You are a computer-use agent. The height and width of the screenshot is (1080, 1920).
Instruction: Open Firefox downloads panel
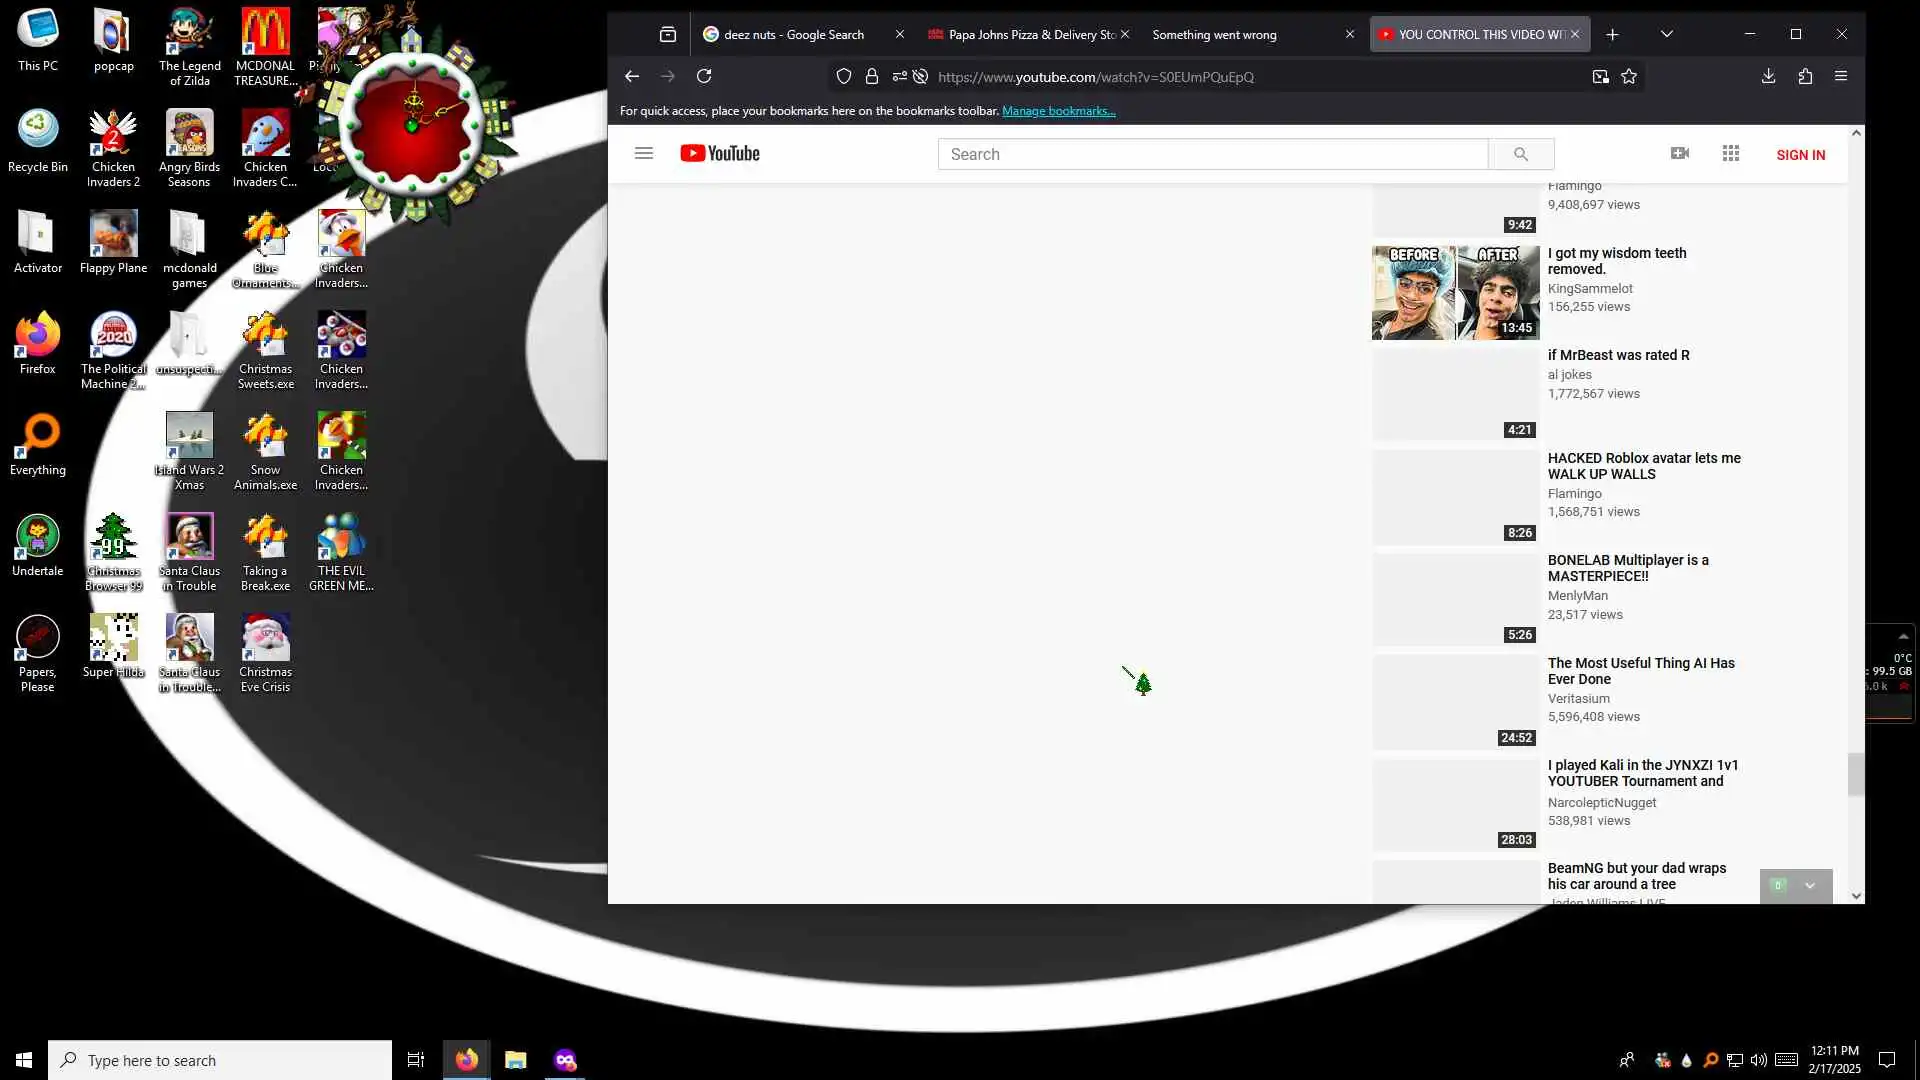pyautogui.click(x=1768, y=76)
